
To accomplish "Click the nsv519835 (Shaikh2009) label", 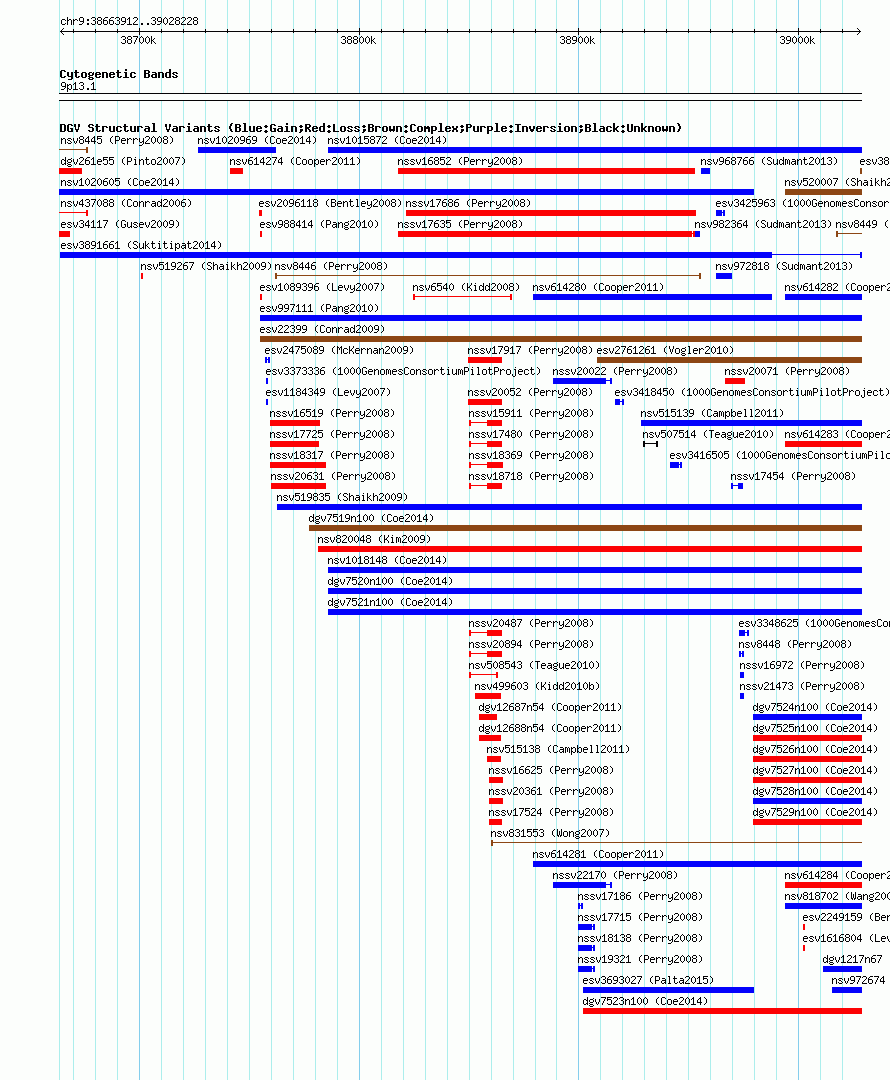I will click(342, 497).
